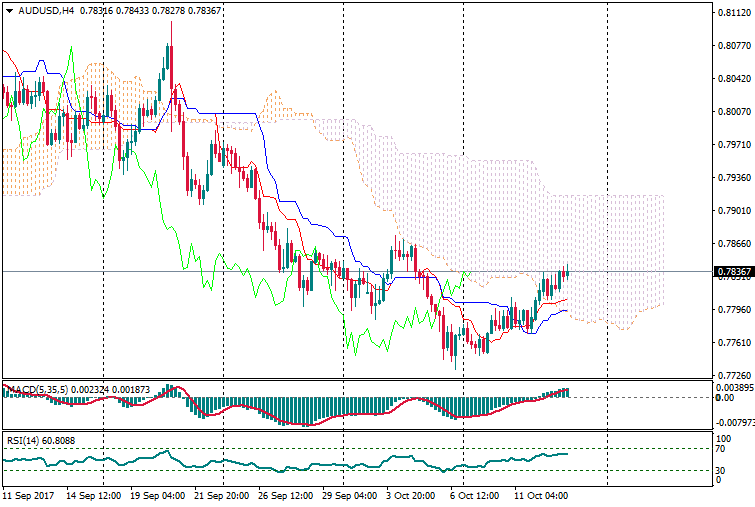Click the dropdown triangle beside AUDUSD,H4
Image resolution: width=755 pixels, height=507 pixels.
9,11
